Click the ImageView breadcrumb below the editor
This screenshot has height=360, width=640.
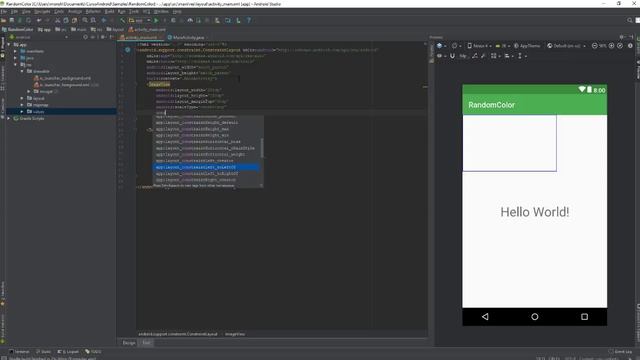[x=235, y=334]
